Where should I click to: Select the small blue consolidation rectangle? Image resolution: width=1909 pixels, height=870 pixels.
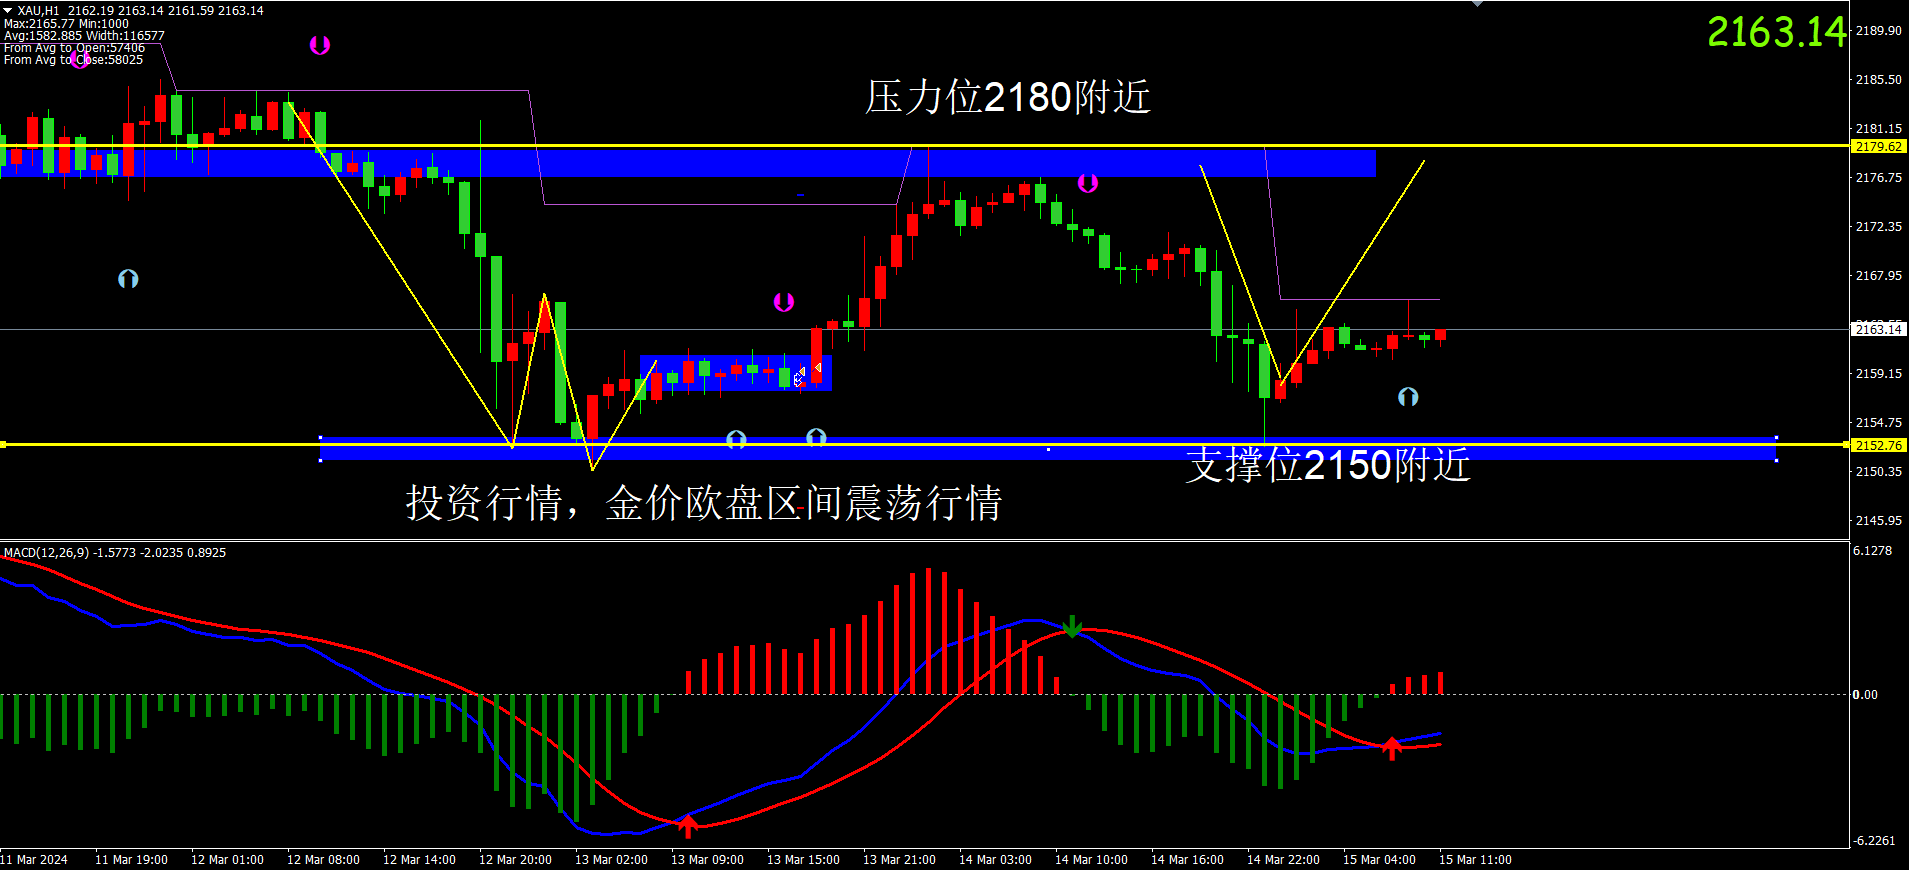click(735, 374)
